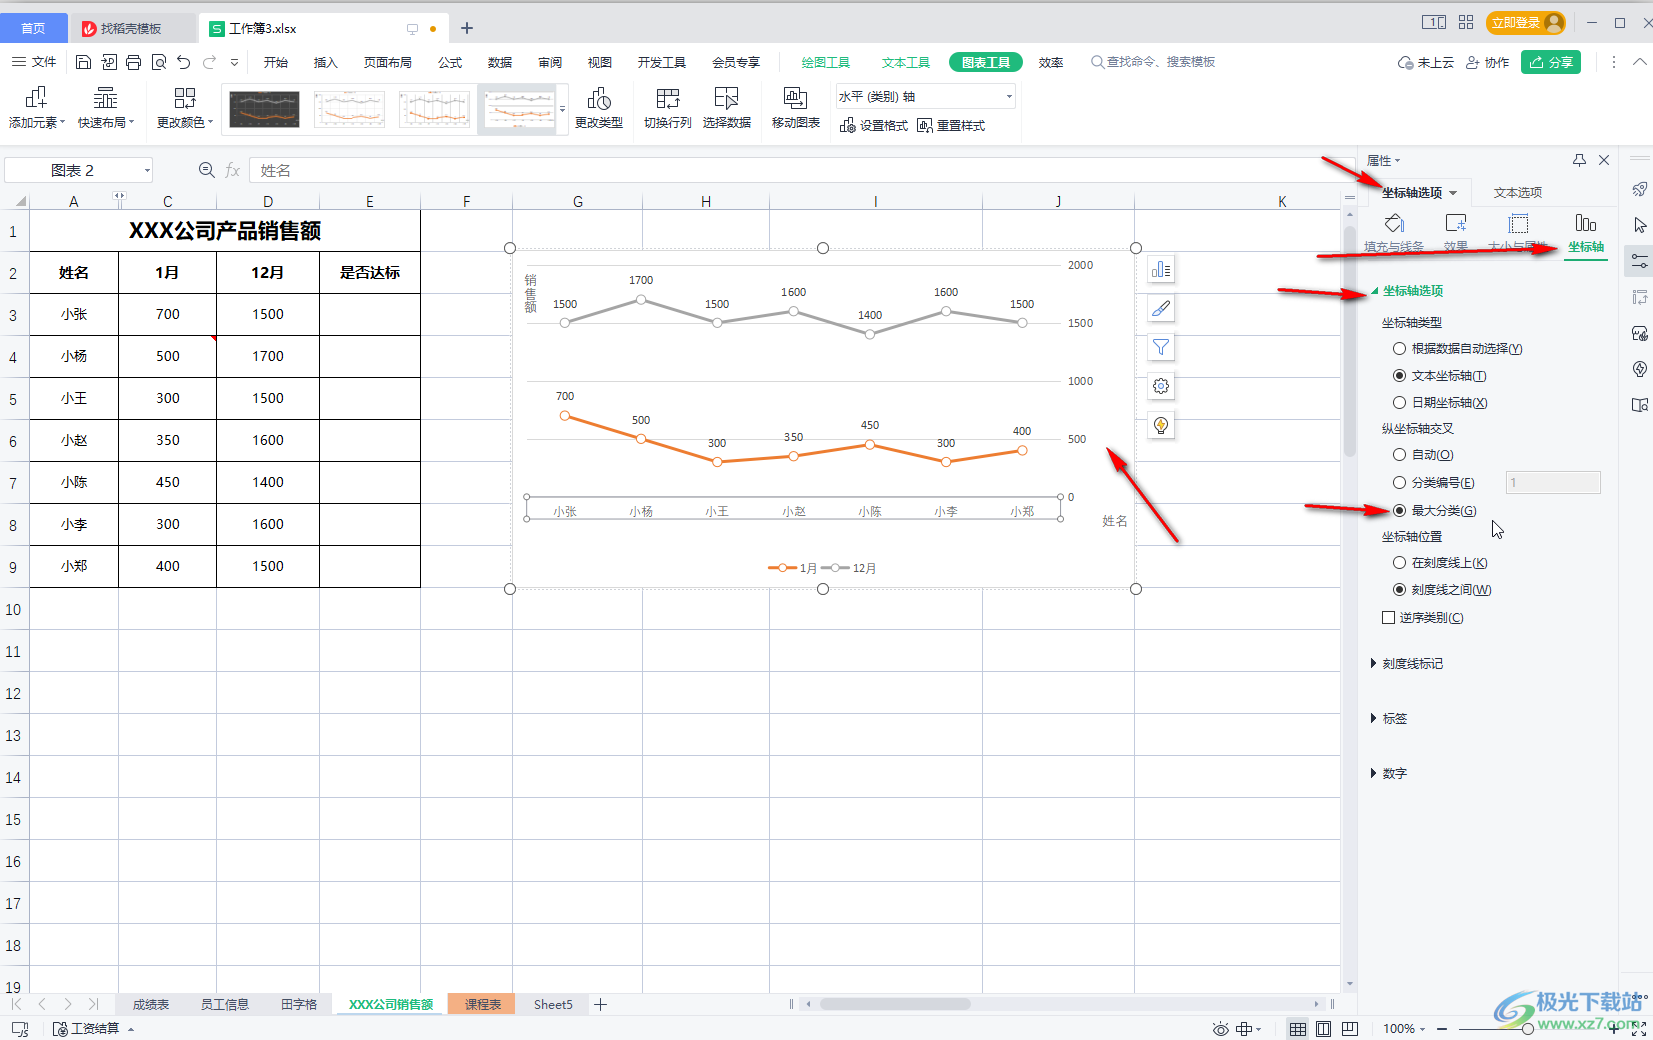
Task: Click the horizontal scrollbar of sheet
Action: (895, 1004)
